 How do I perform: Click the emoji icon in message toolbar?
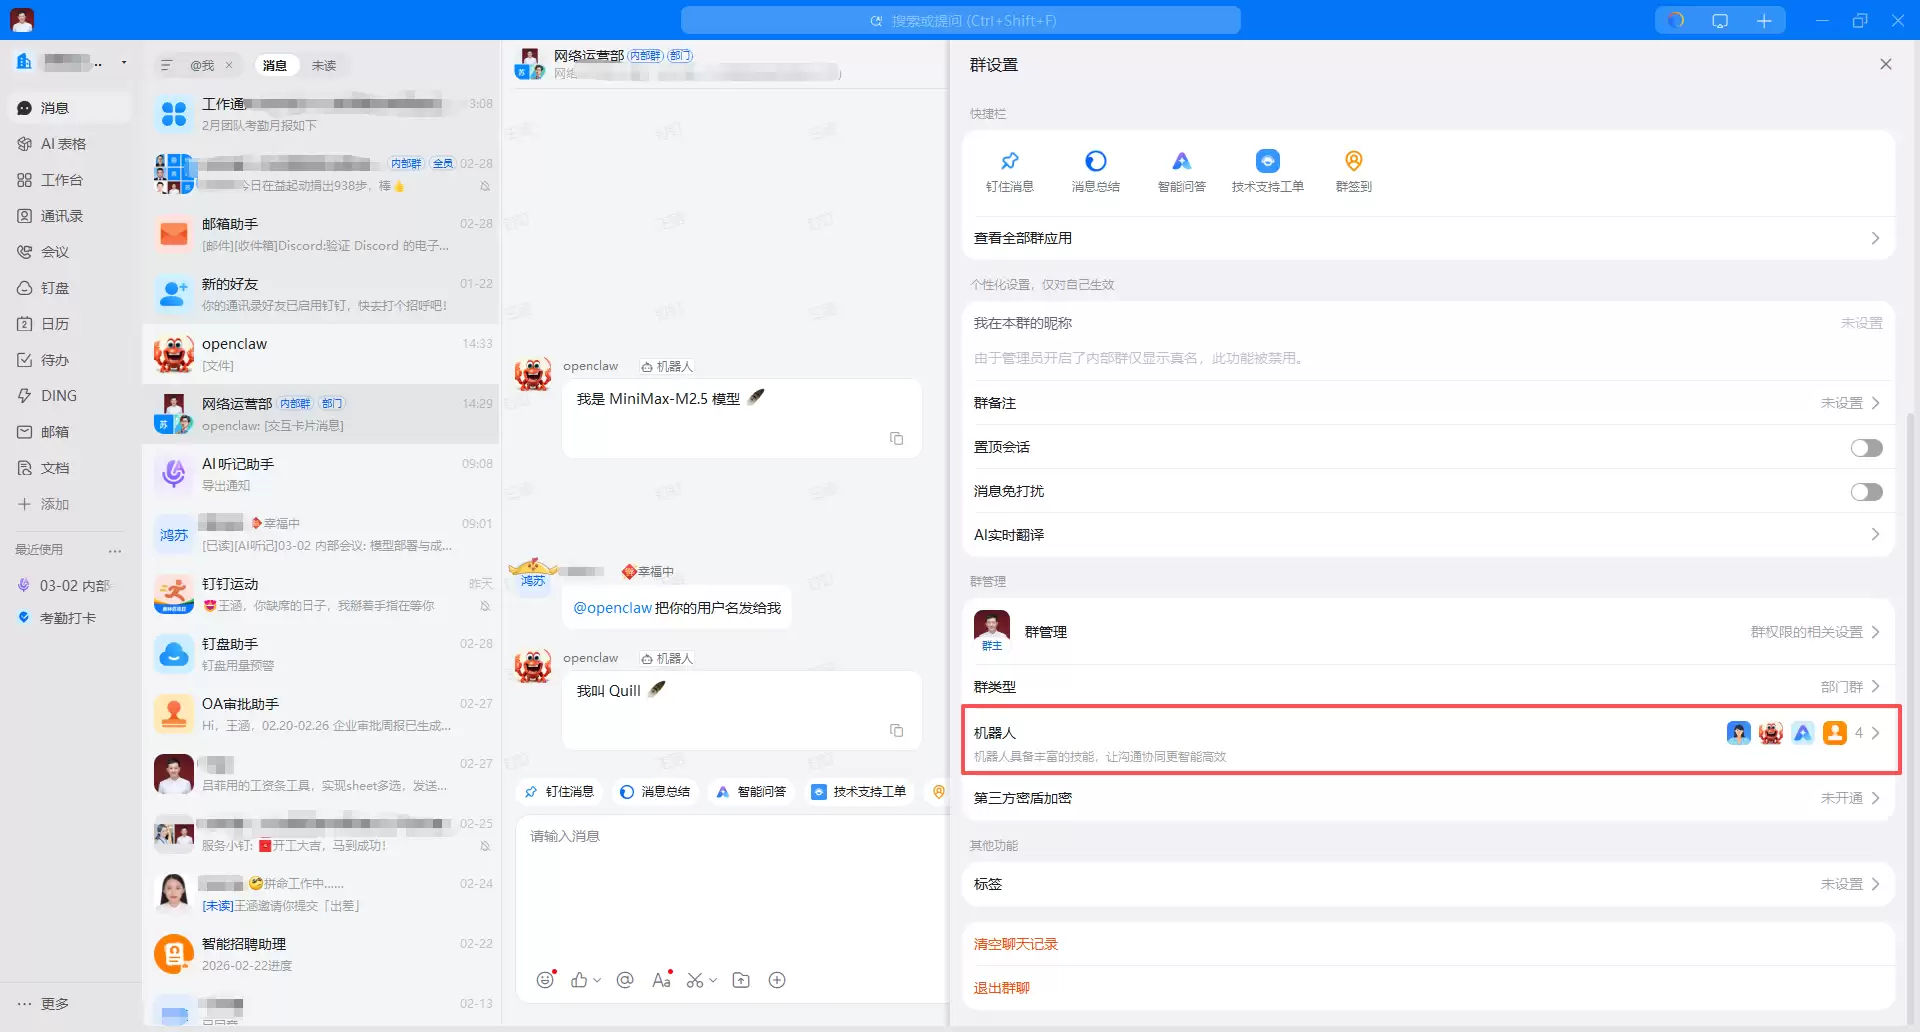pos(545,980)
